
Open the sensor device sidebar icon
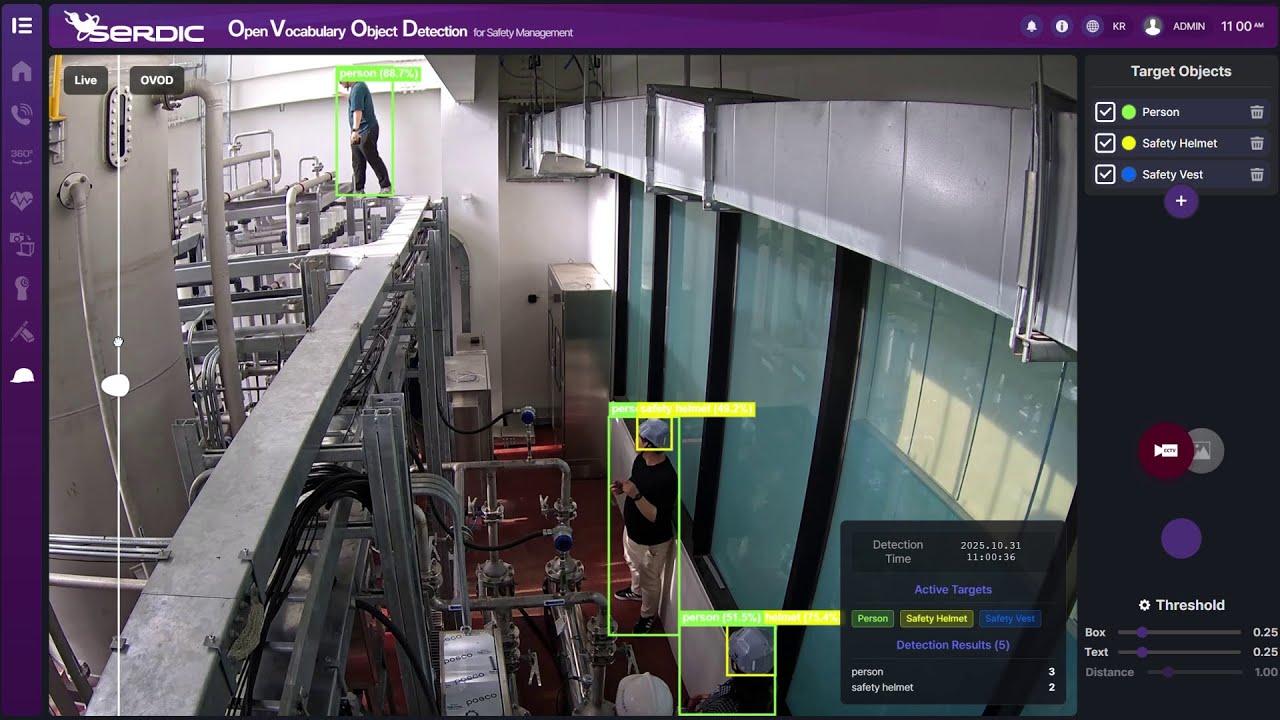click(x=21, y=288)
